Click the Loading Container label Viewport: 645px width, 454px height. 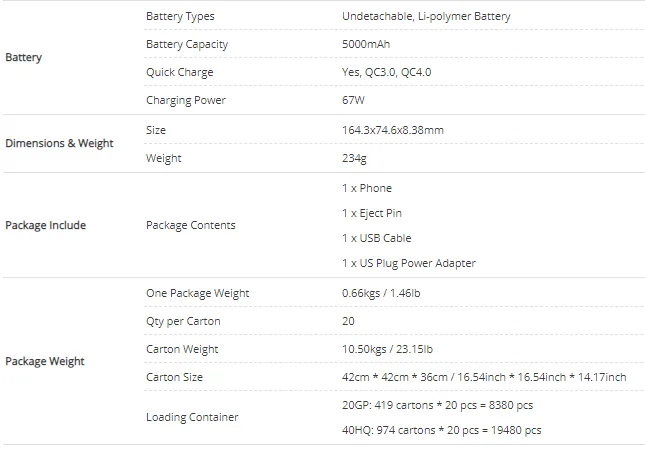pyautogui.click(x=192, y=417)
